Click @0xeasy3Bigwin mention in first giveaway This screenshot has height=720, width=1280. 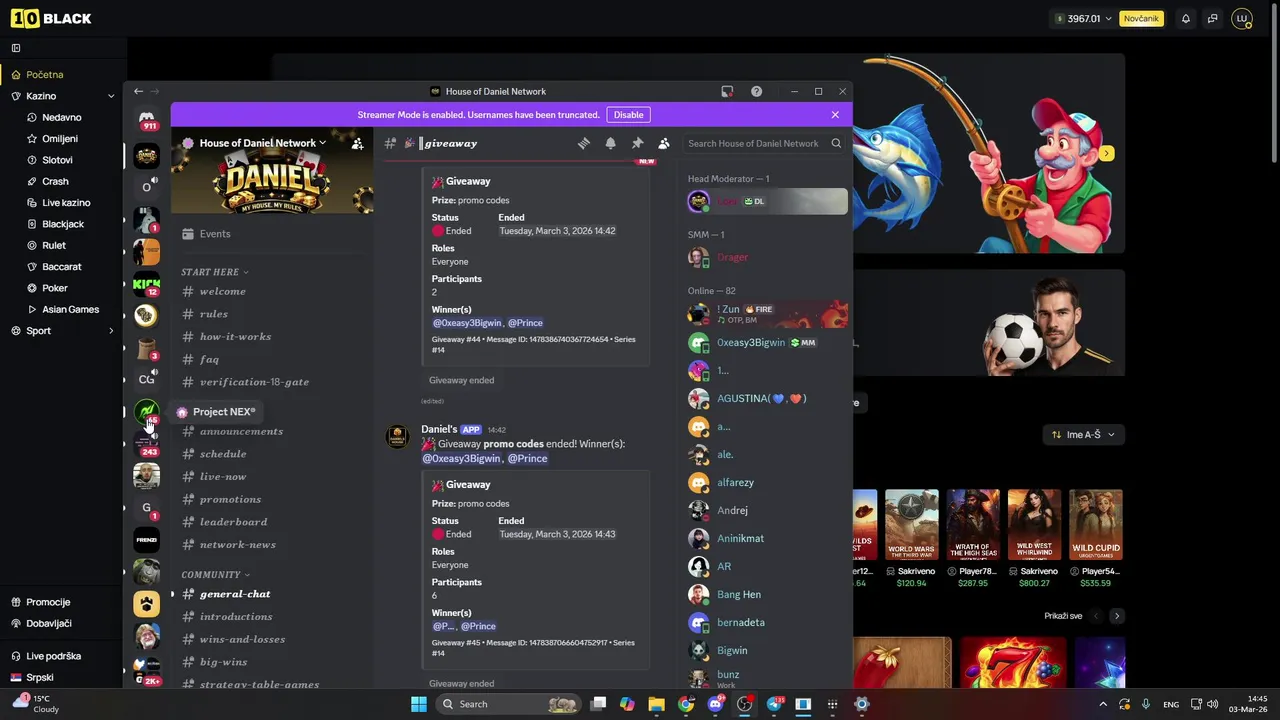(x=467, y=323)
